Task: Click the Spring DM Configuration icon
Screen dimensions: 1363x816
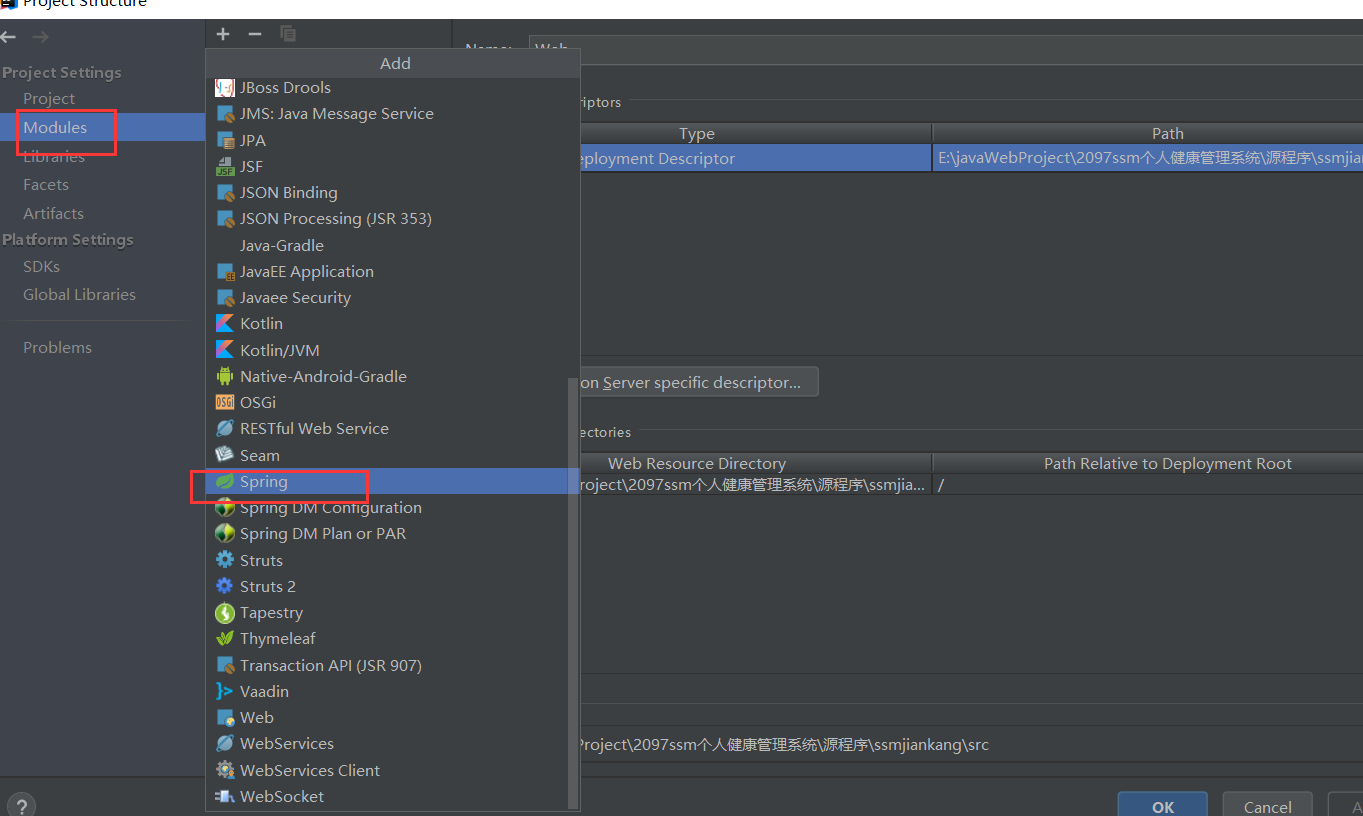Action: click(x=225, y=508)
